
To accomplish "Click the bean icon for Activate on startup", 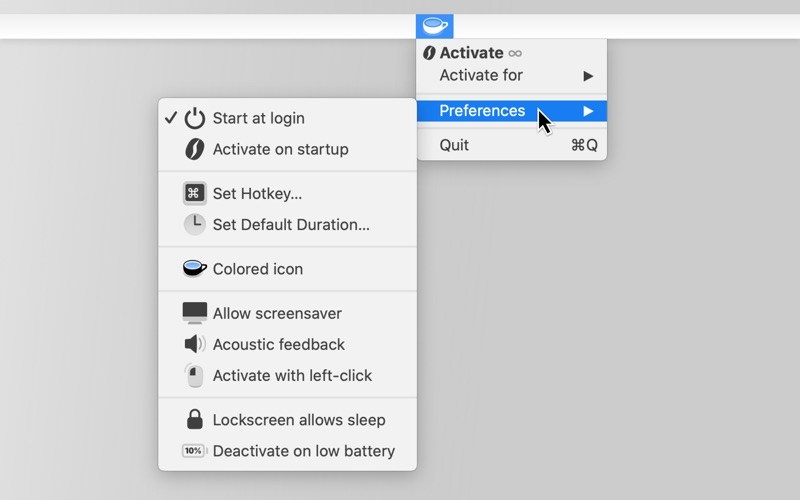I will [x=195, y=150].
